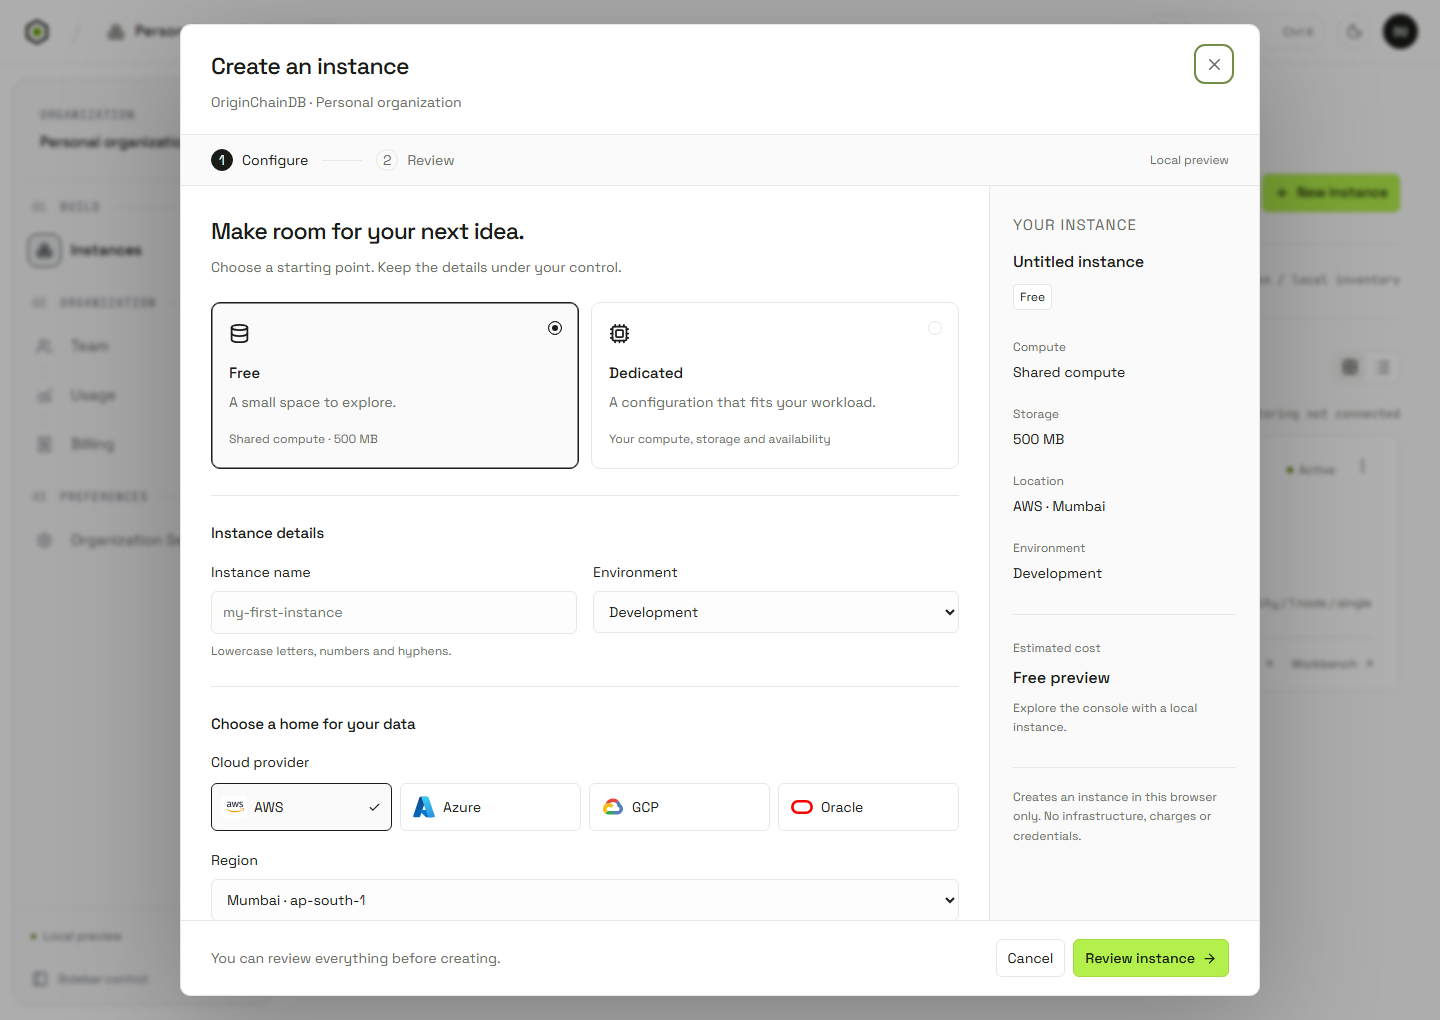Open the Region dropdown
1440x1020 pixels.
coord(585,900)
